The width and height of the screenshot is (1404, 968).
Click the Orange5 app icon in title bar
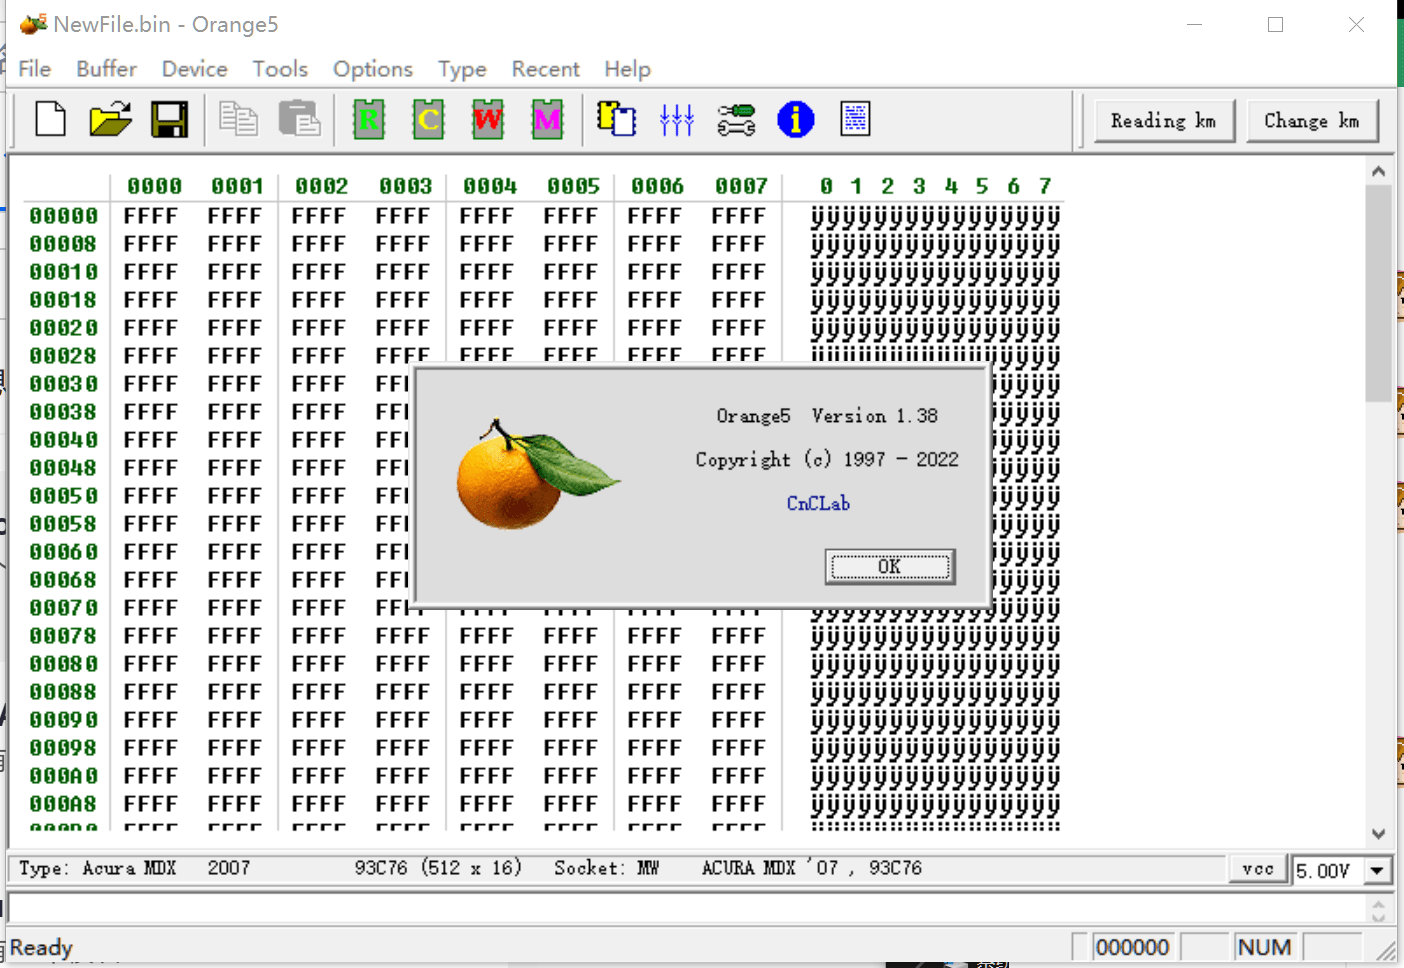click(33, 24)
